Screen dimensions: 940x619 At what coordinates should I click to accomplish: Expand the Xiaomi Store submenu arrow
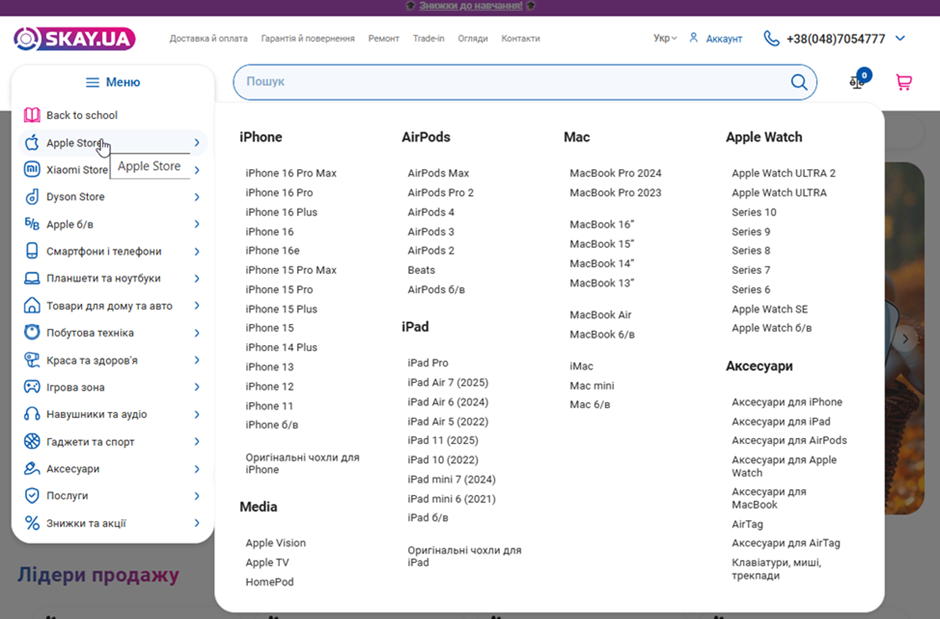pos(197,170)
